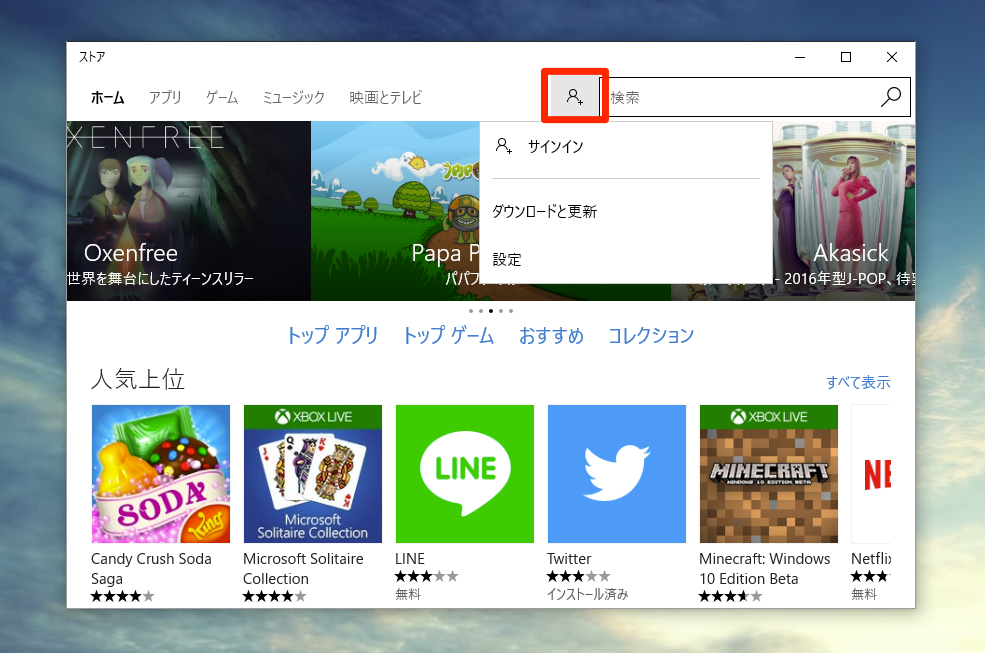Click the star rating under Twitter
The height and width of the screenshot is (653, 985).
579,576
